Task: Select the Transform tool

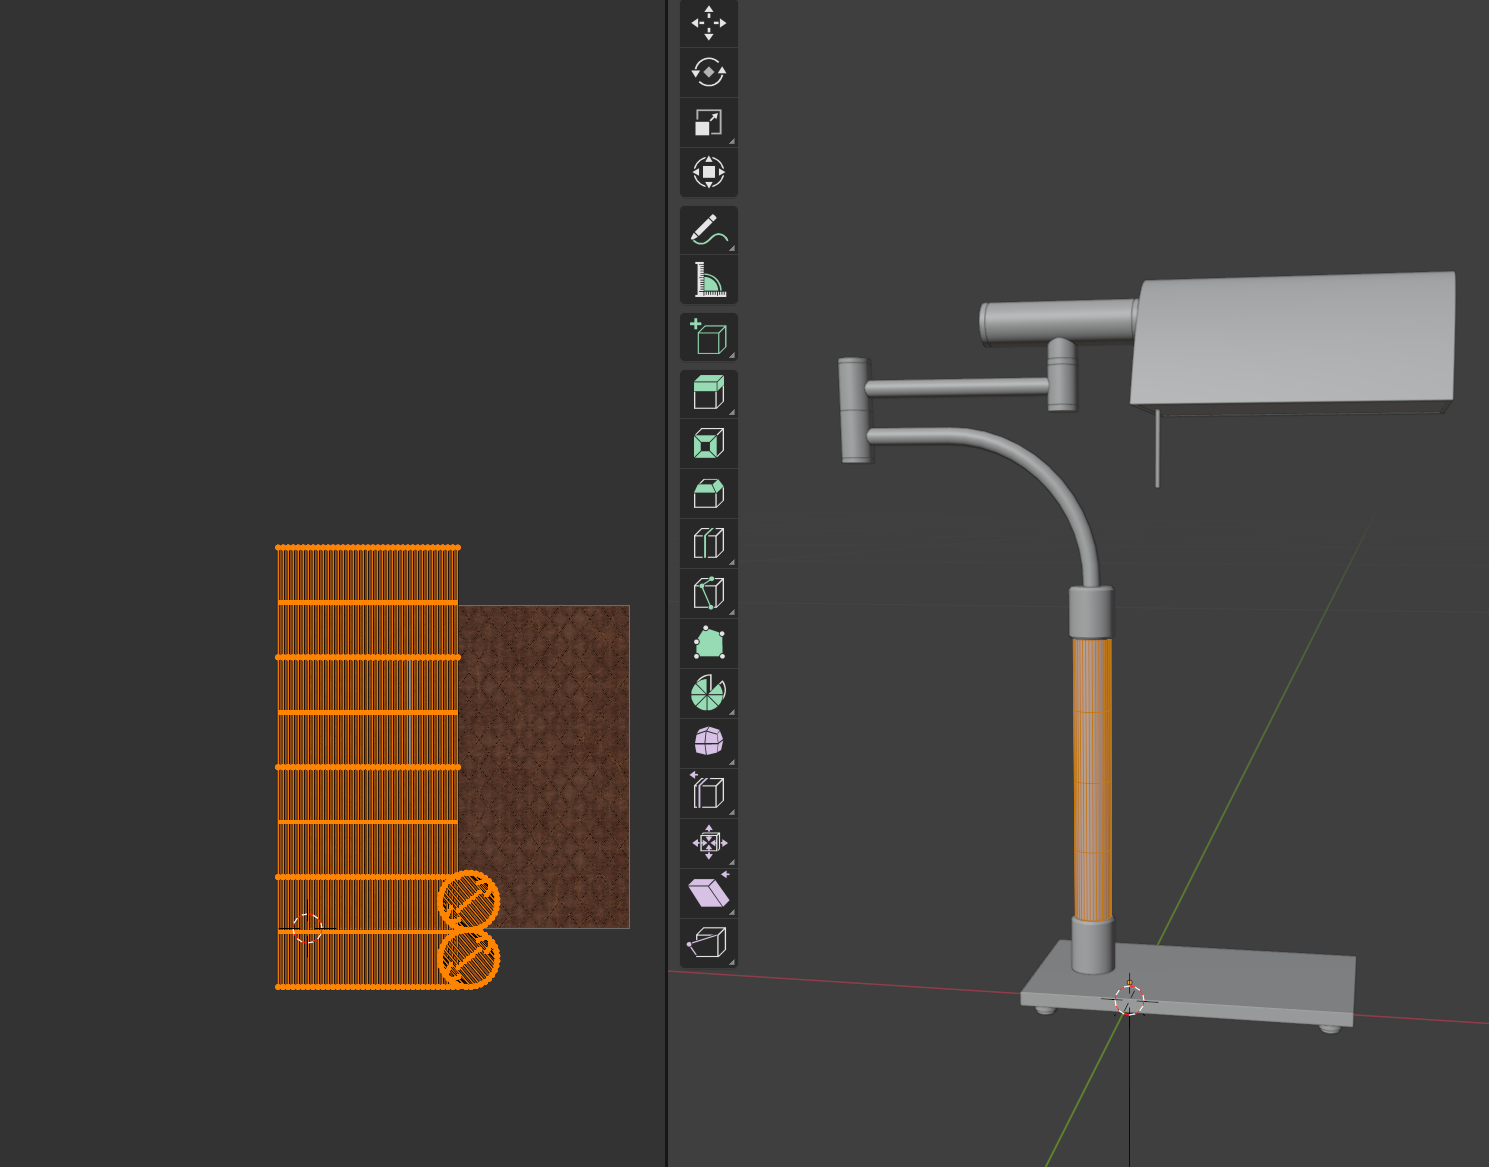Action: tap(709, 172)
